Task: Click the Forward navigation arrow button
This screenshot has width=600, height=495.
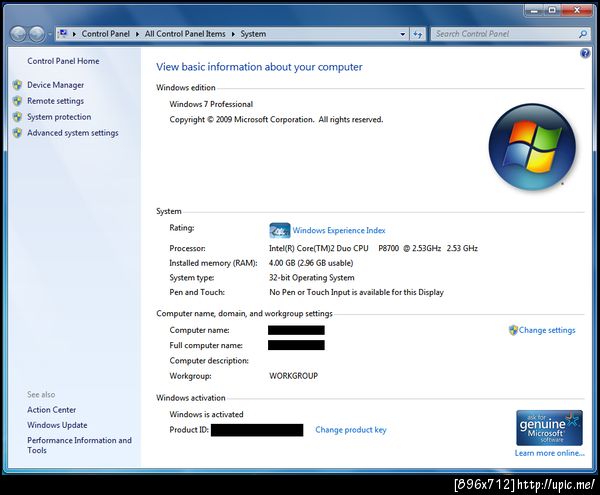Action: (37, 34)
